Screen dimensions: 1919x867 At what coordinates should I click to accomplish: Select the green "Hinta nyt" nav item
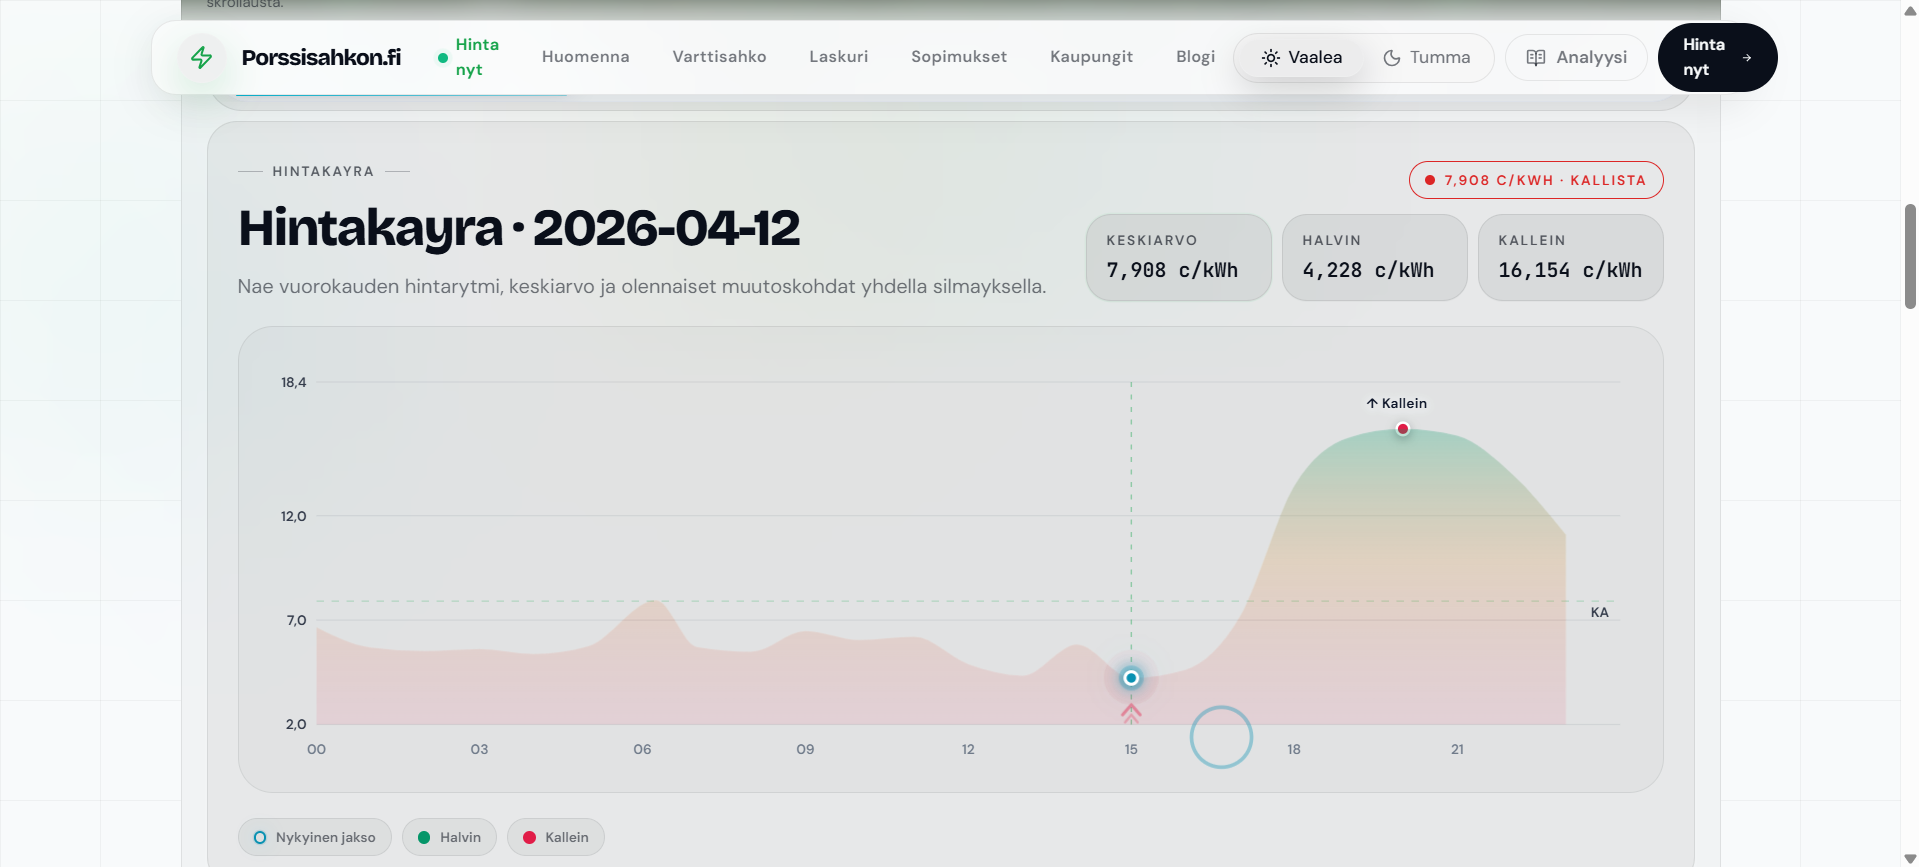468,57
